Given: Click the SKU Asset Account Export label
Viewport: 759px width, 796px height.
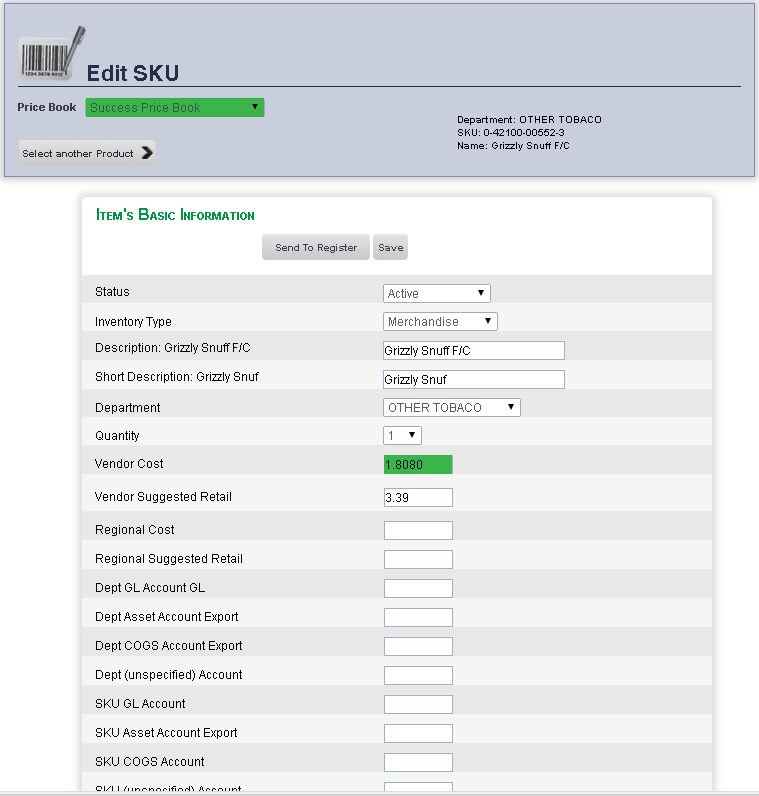Looking at the screenshot, I should (166, 732).
